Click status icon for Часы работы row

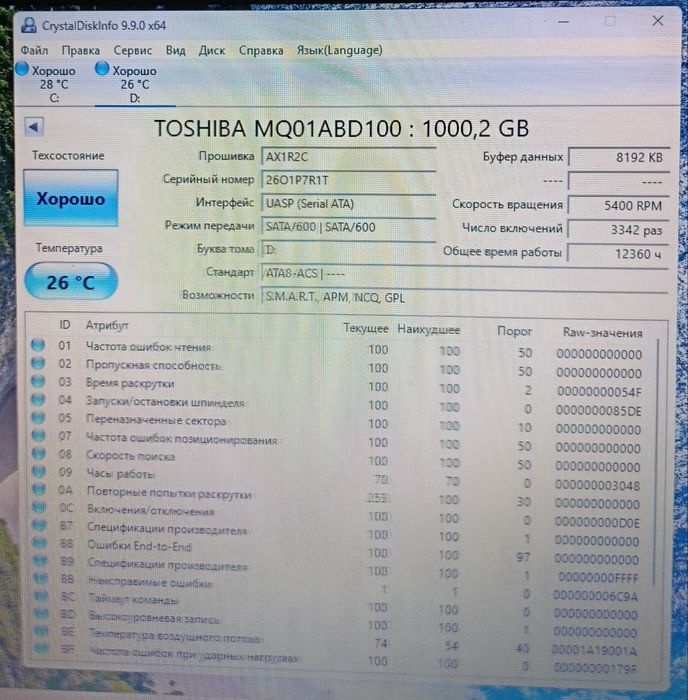[x=39, y=471]
